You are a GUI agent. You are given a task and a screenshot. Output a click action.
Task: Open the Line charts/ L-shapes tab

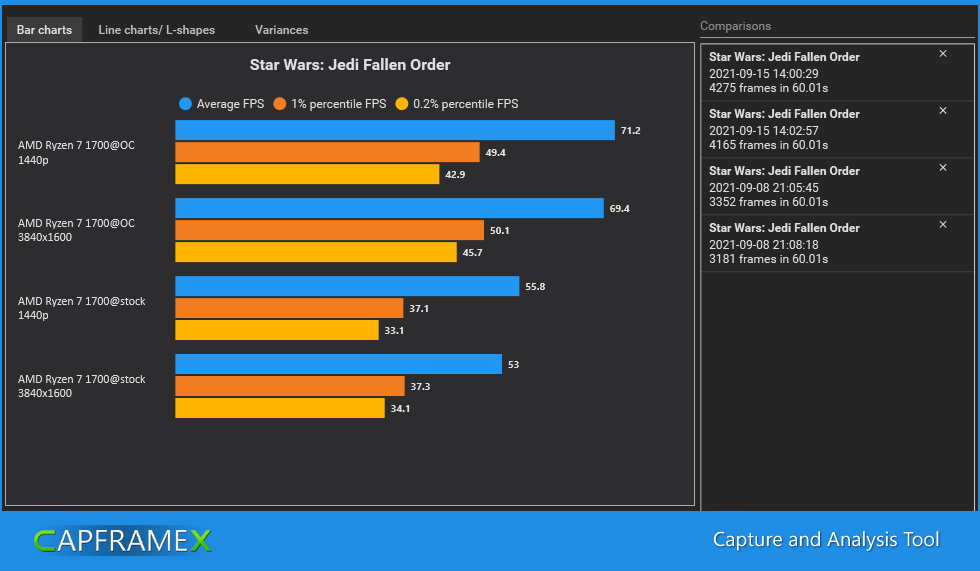156,29
